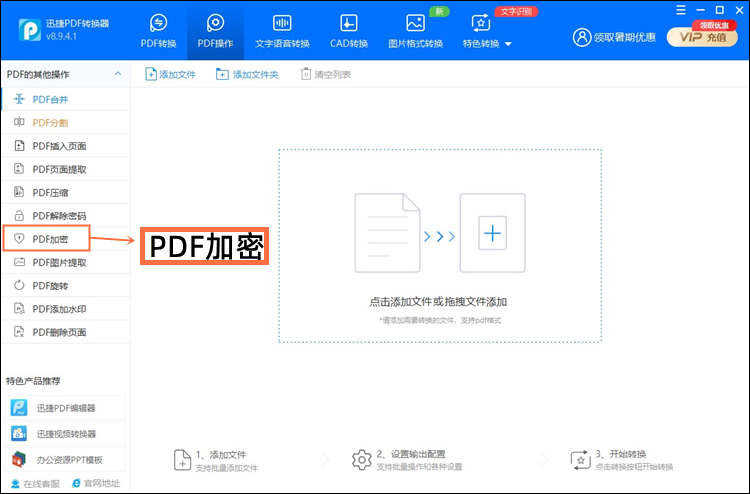The width and height of the screenshot is (750, 494).
Task: Select PDF分割 in sidebar
Action: click(66, 122)
